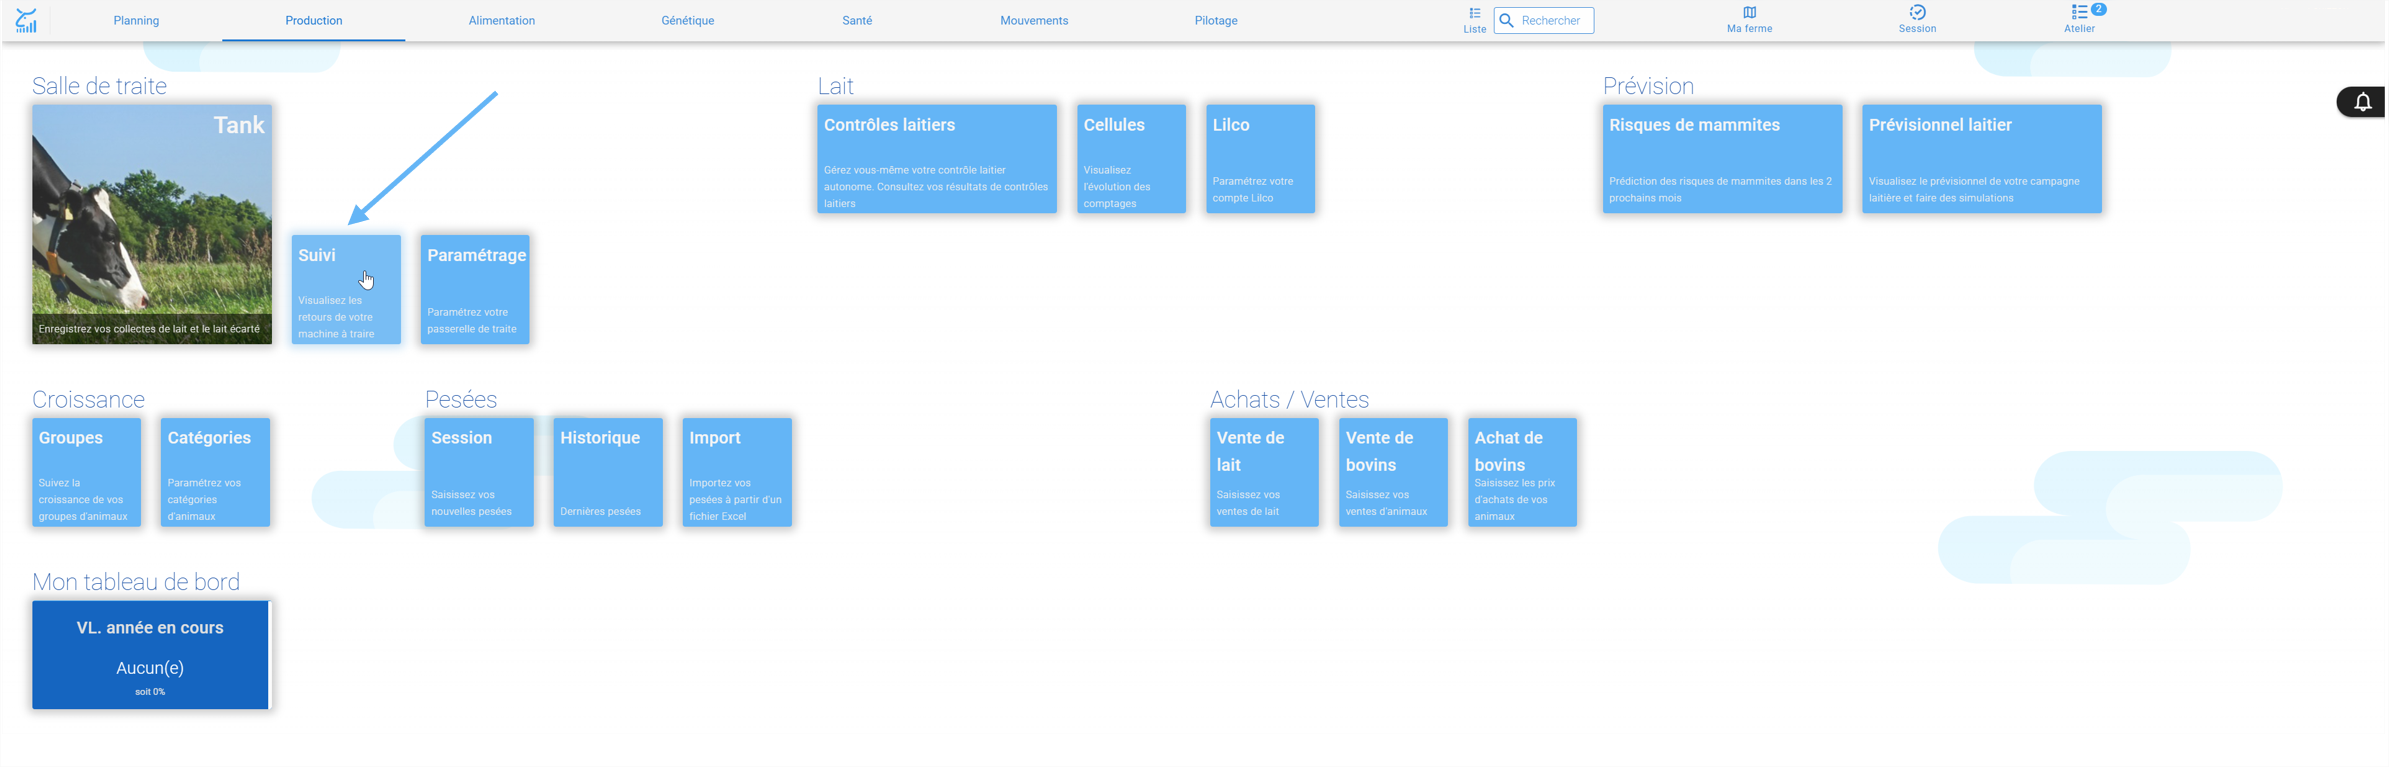This screenshot has width=2389, height=767.
Task: Open the Achat de bovins tile
Action: coord(1522,472)
